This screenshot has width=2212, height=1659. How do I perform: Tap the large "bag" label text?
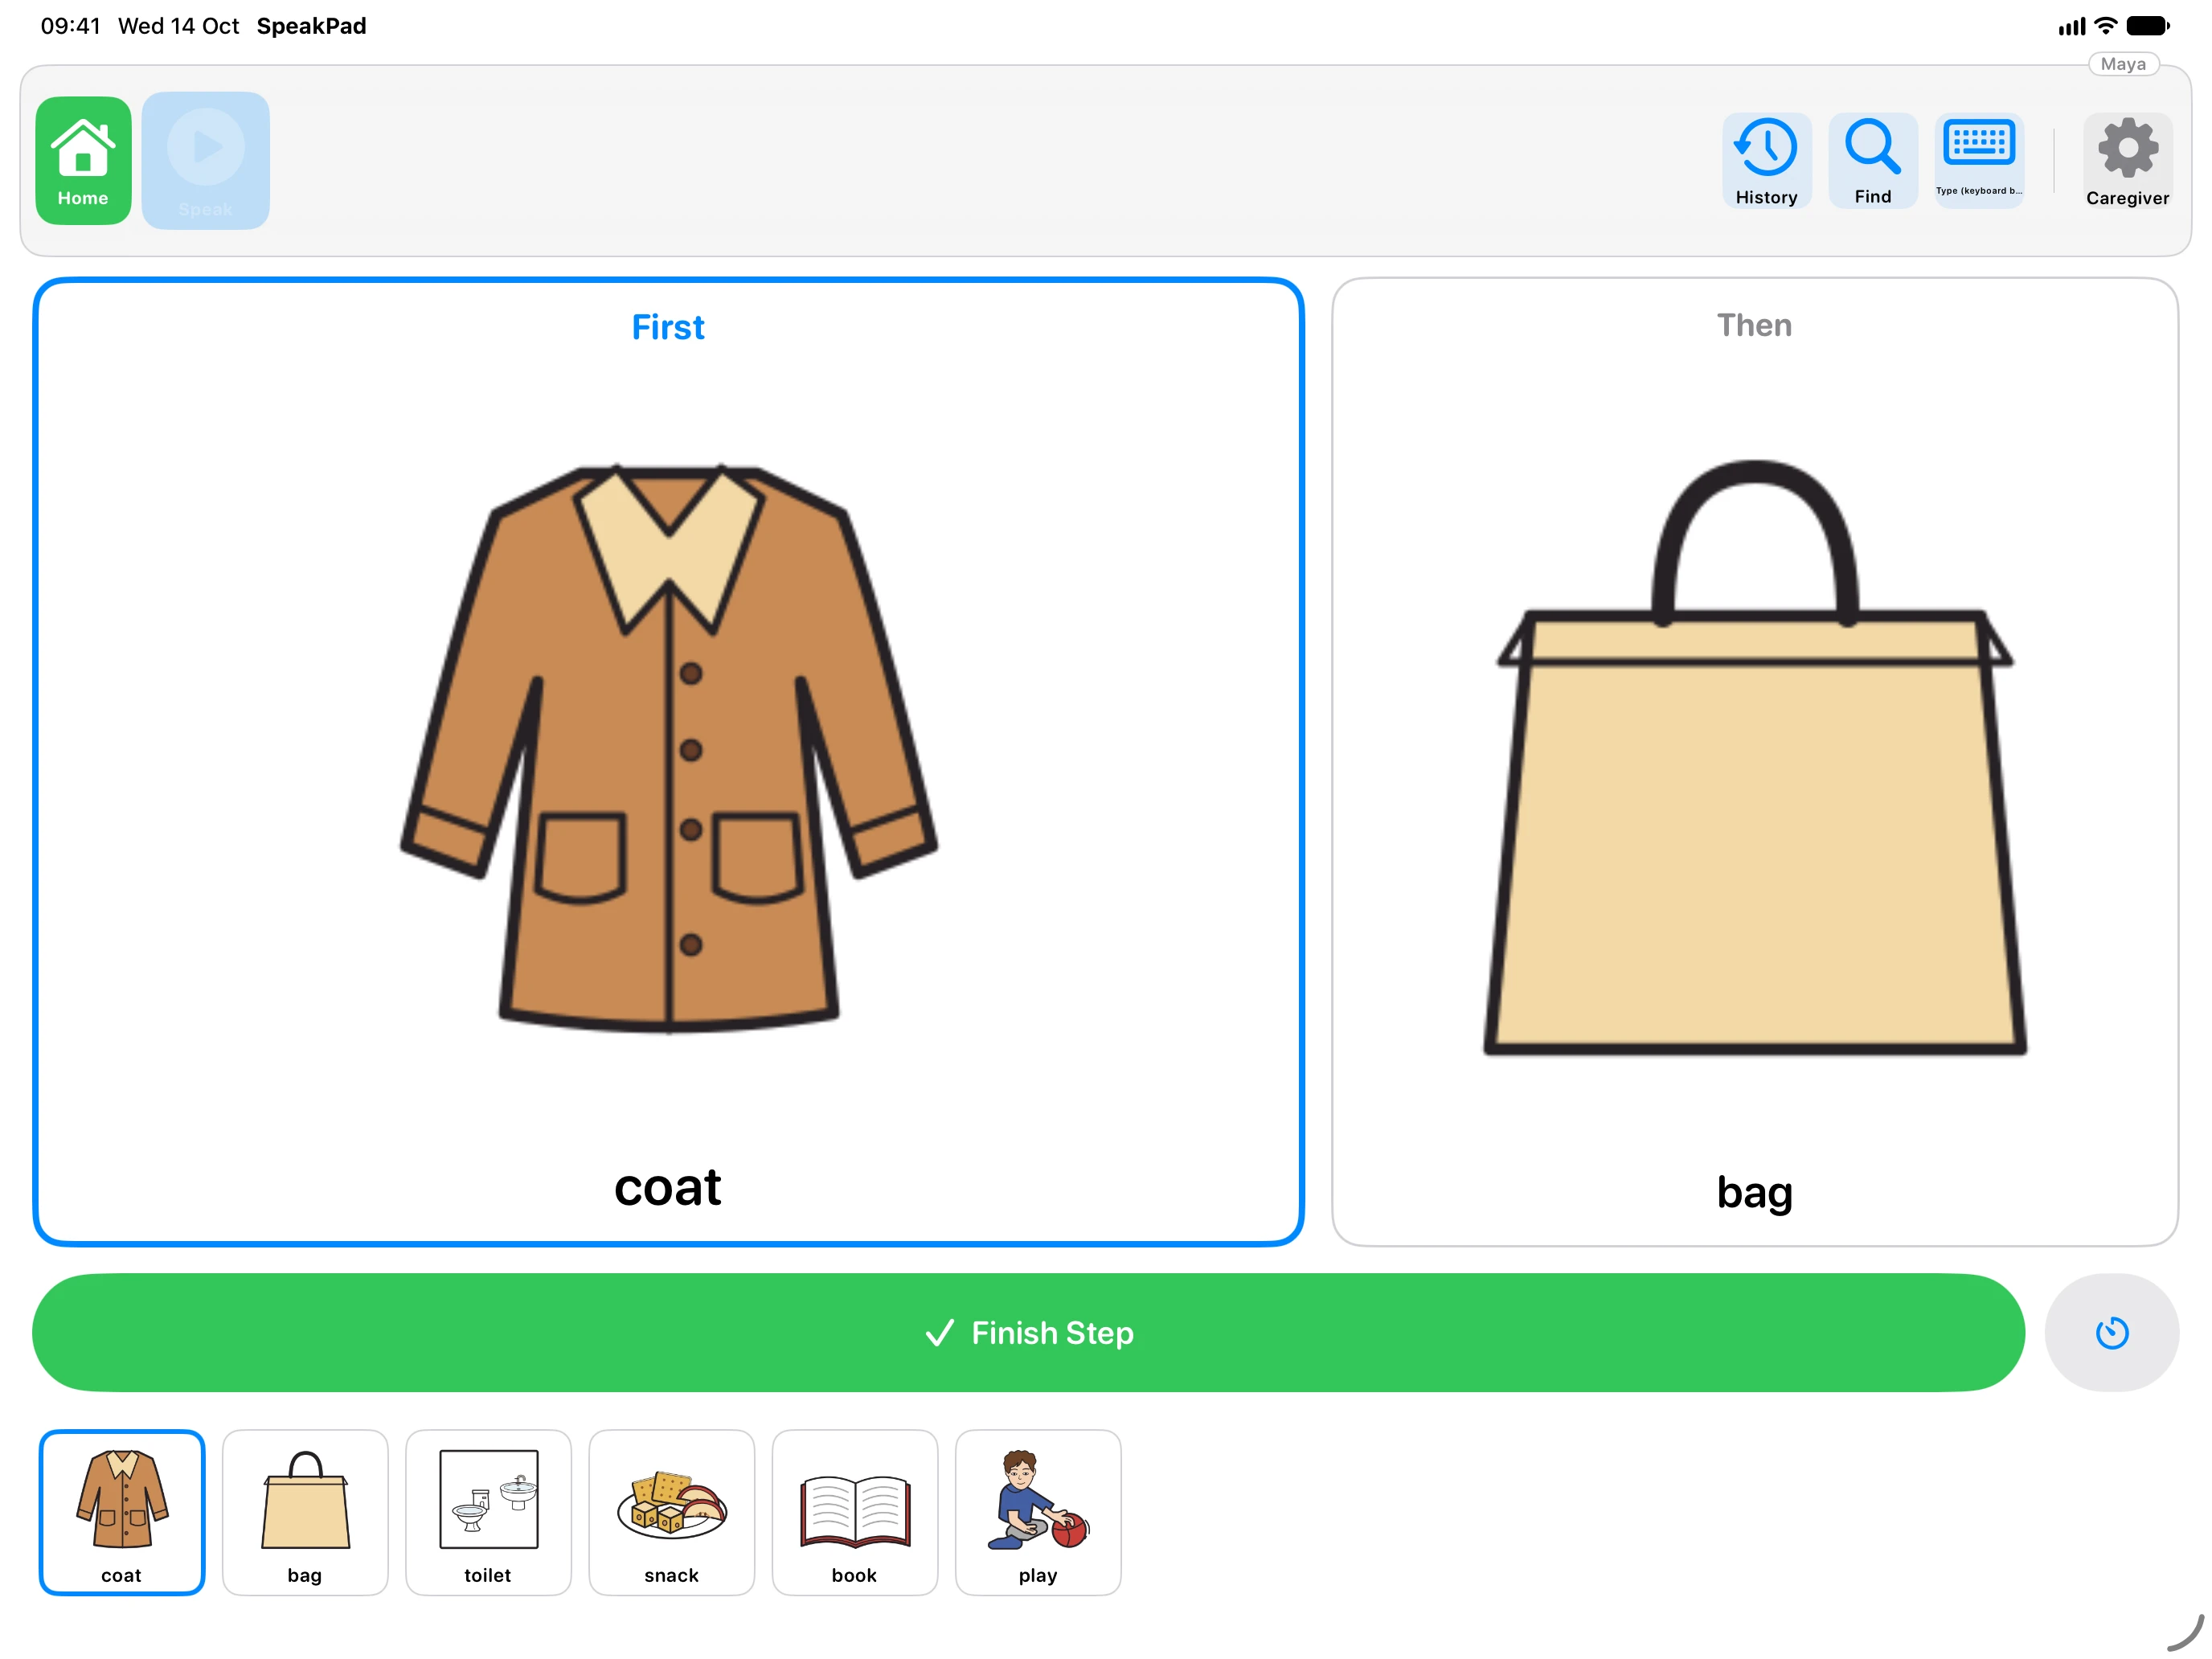pyautogui.click(x=1754, y=1192)
